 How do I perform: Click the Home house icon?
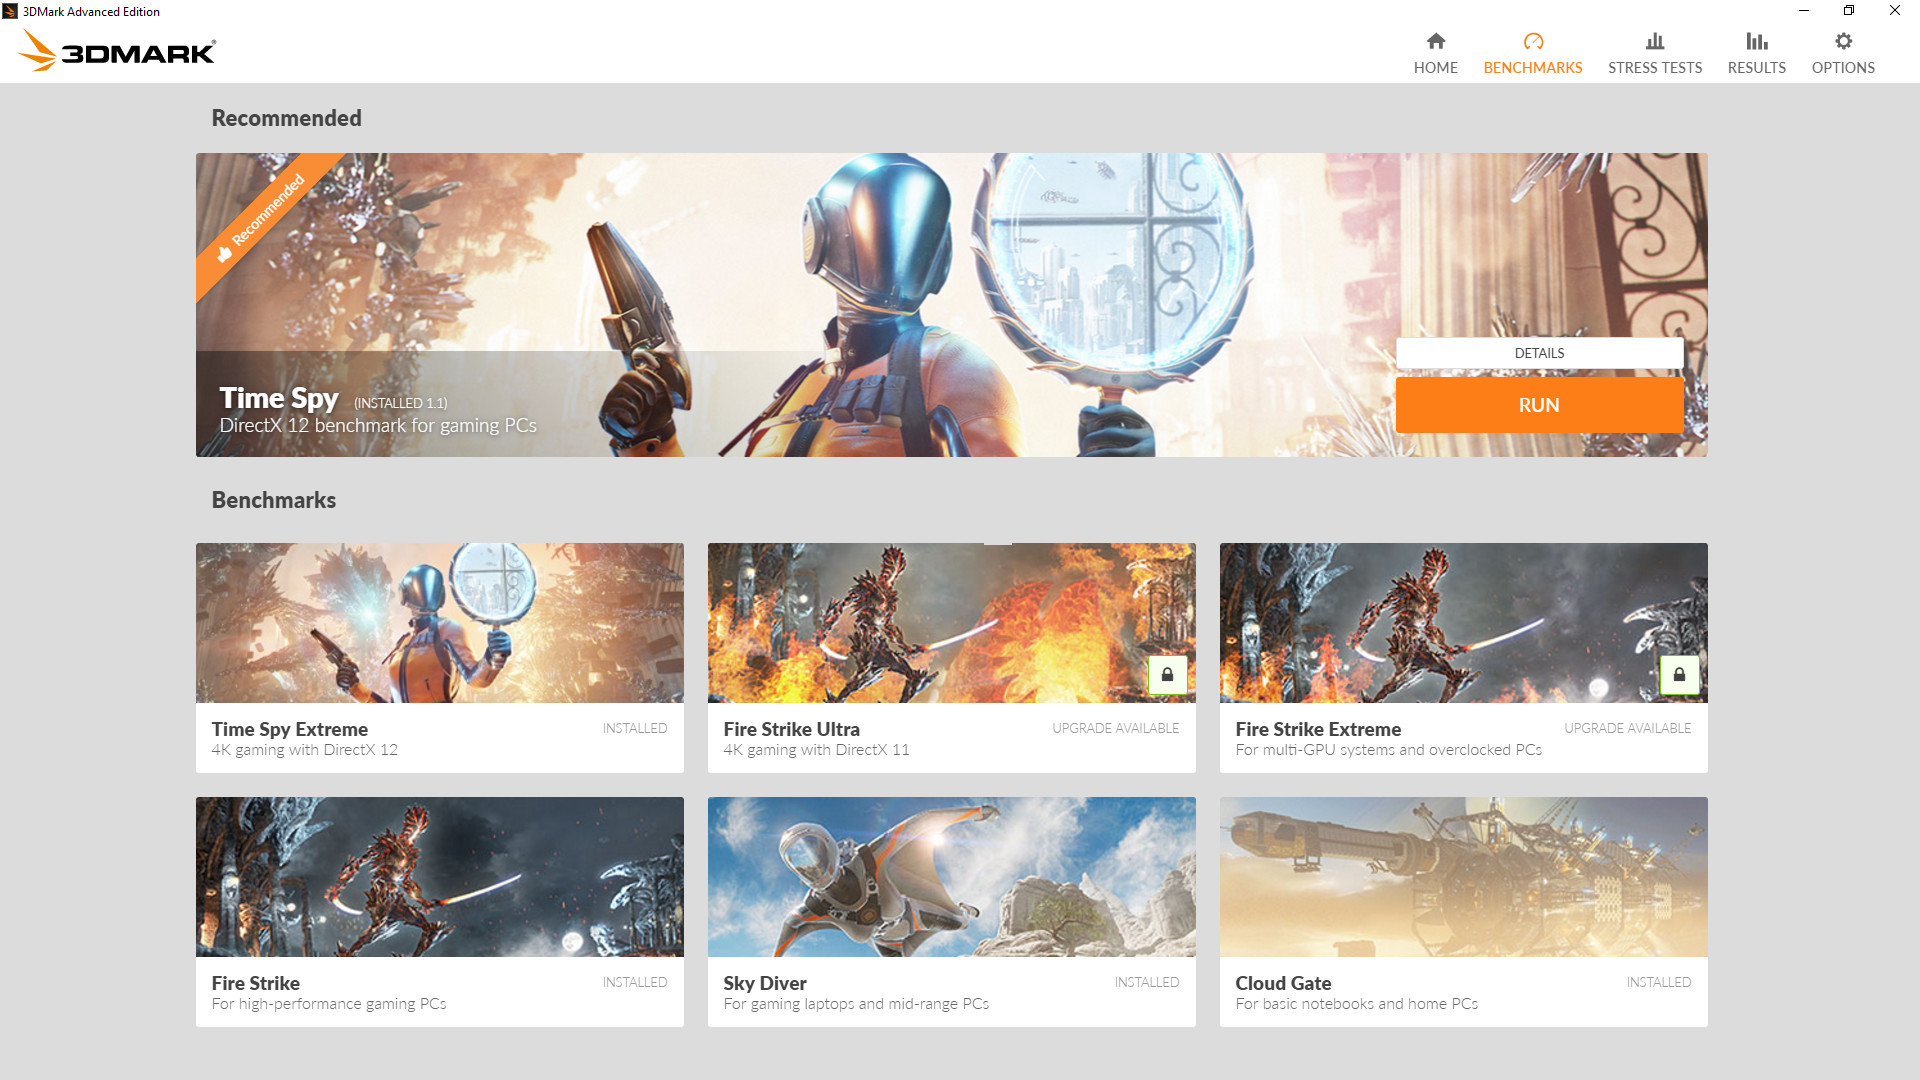click(1435, 41)
